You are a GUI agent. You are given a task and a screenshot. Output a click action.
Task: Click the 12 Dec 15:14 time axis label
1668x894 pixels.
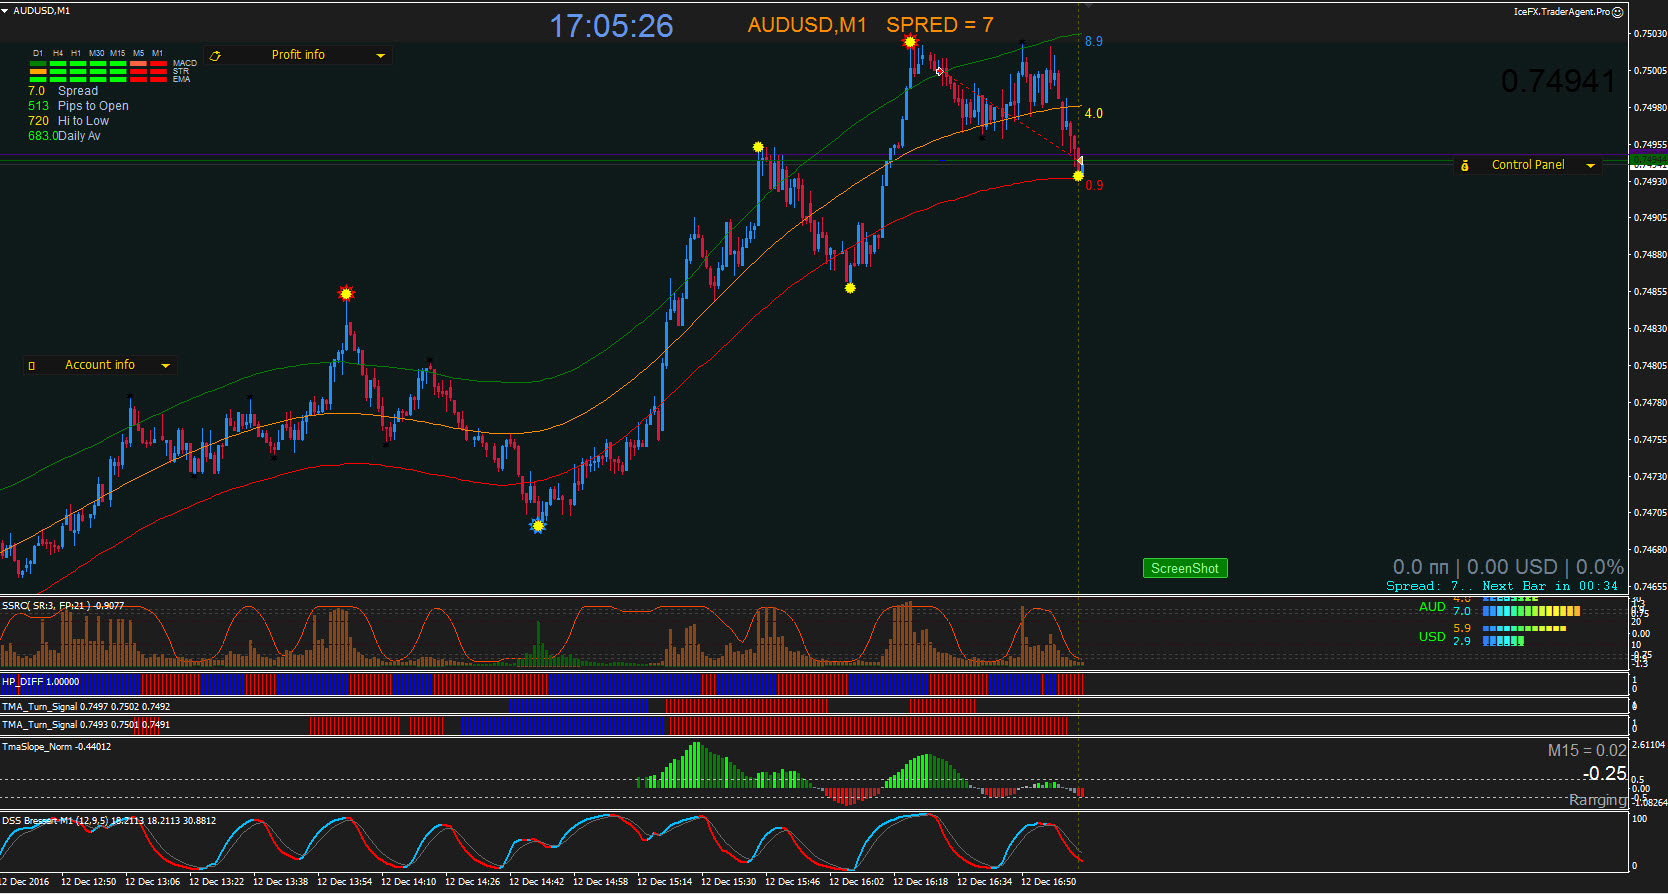tap(664, 882)
